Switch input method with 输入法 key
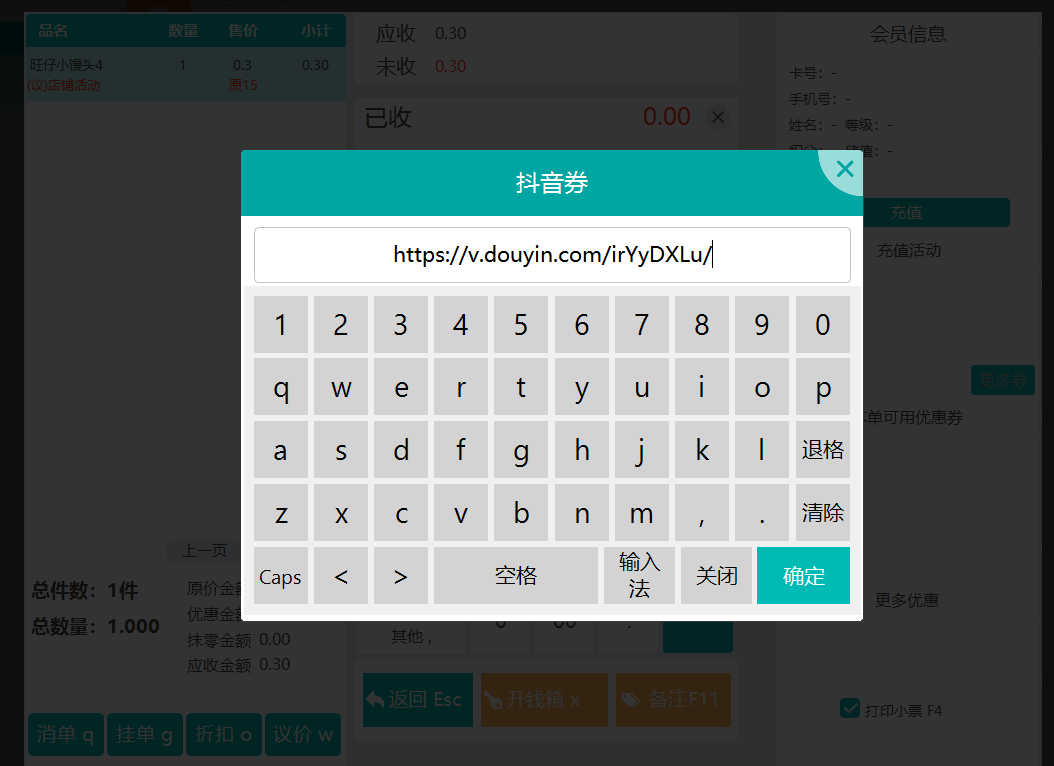 click(639, 576)
